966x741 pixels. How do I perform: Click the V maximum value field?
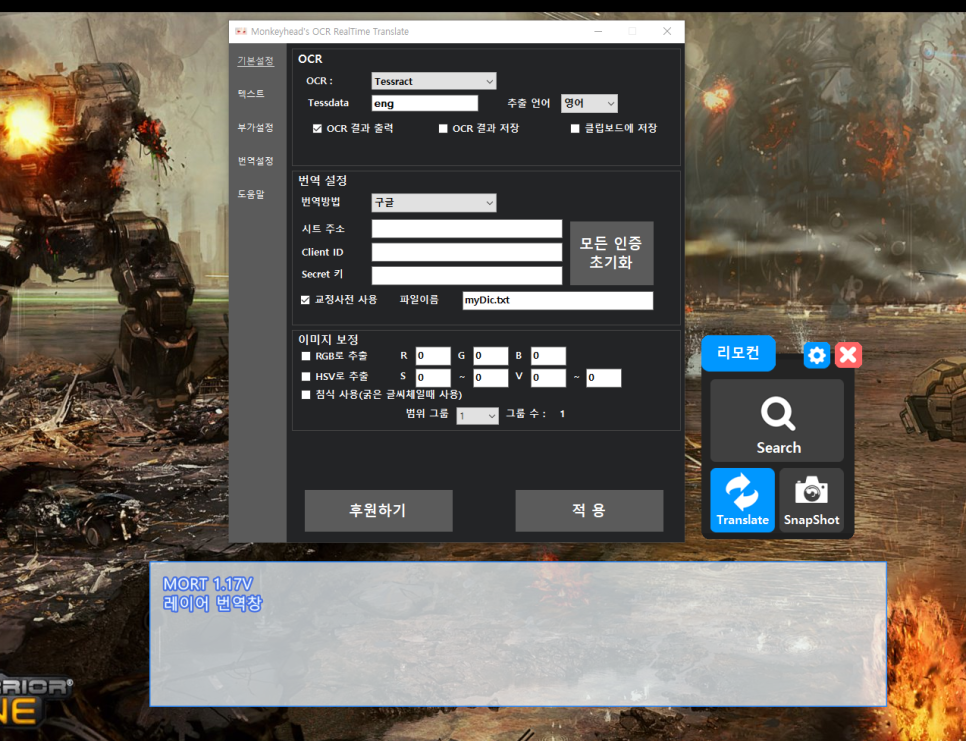(604, 378)
